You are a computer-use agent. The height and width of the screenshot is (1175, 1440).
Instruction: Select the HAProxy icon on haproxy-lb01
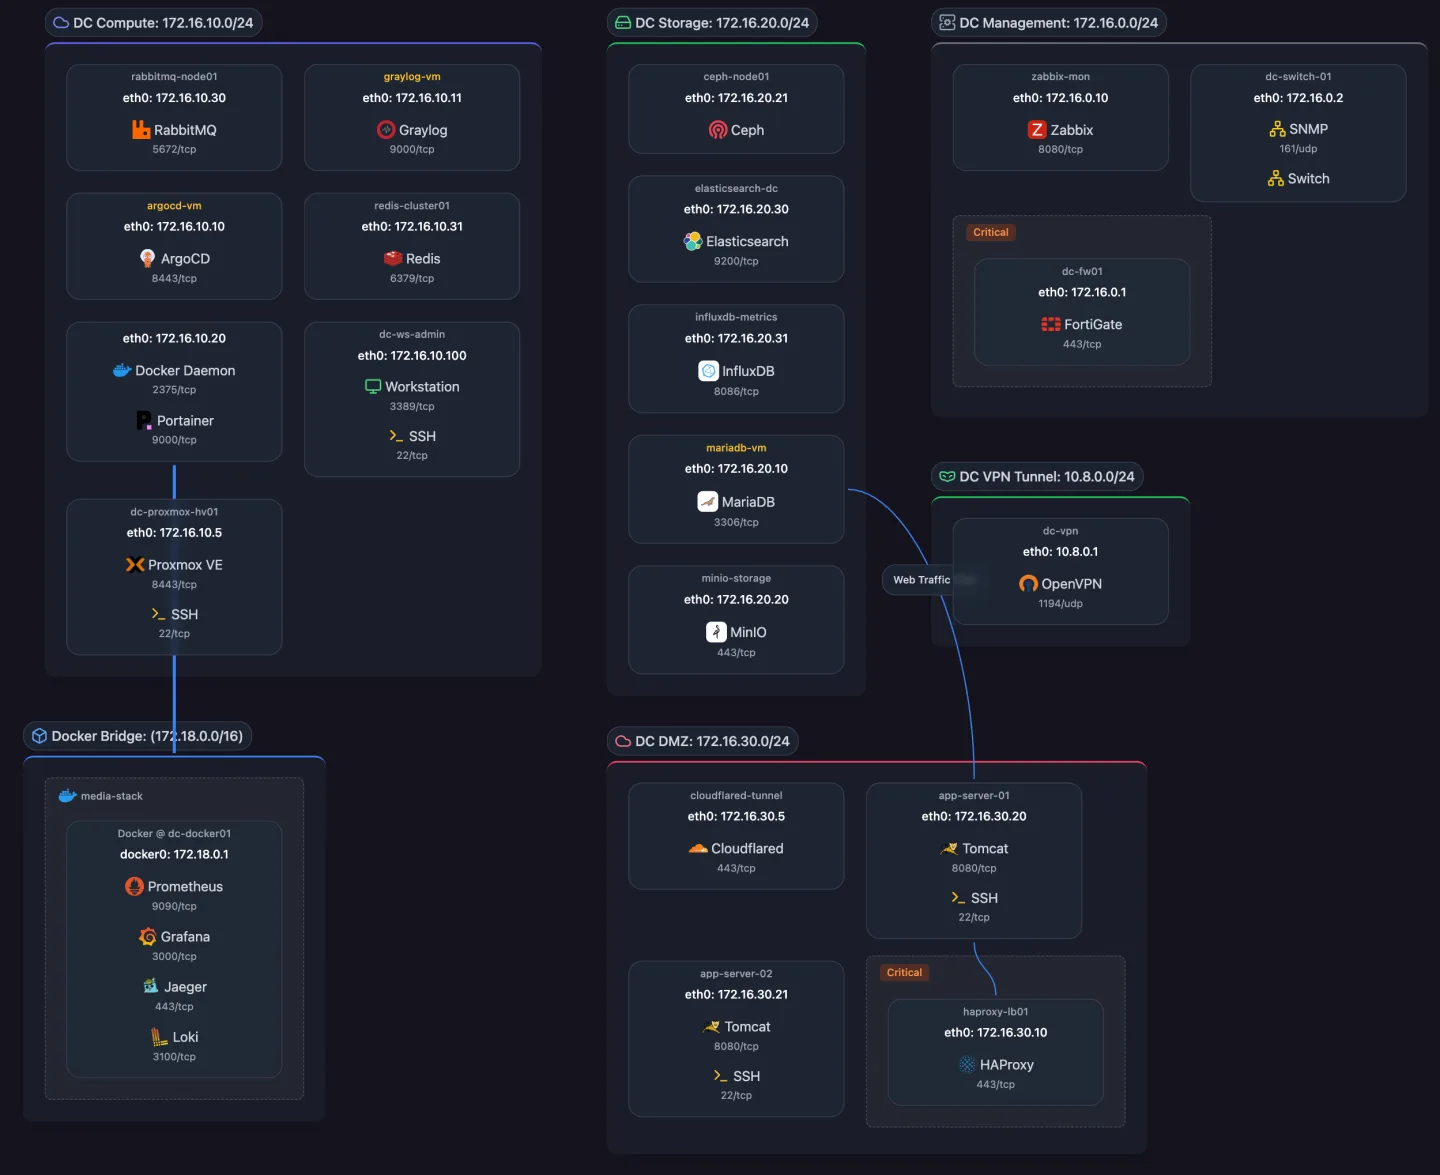point(966,1064)
